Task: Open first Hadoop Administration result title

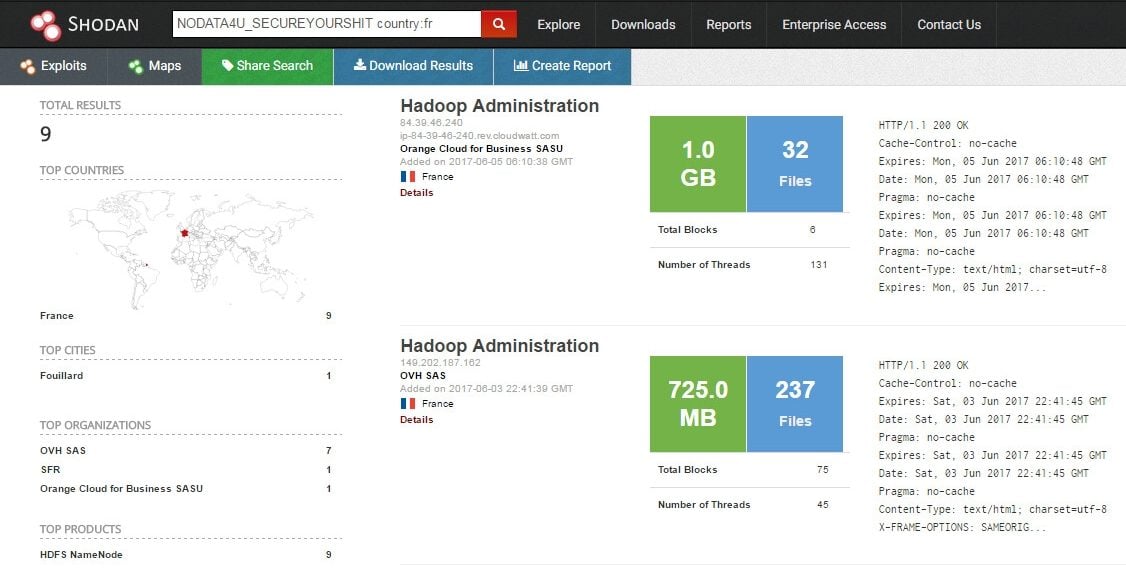Action: click(500, 106)
